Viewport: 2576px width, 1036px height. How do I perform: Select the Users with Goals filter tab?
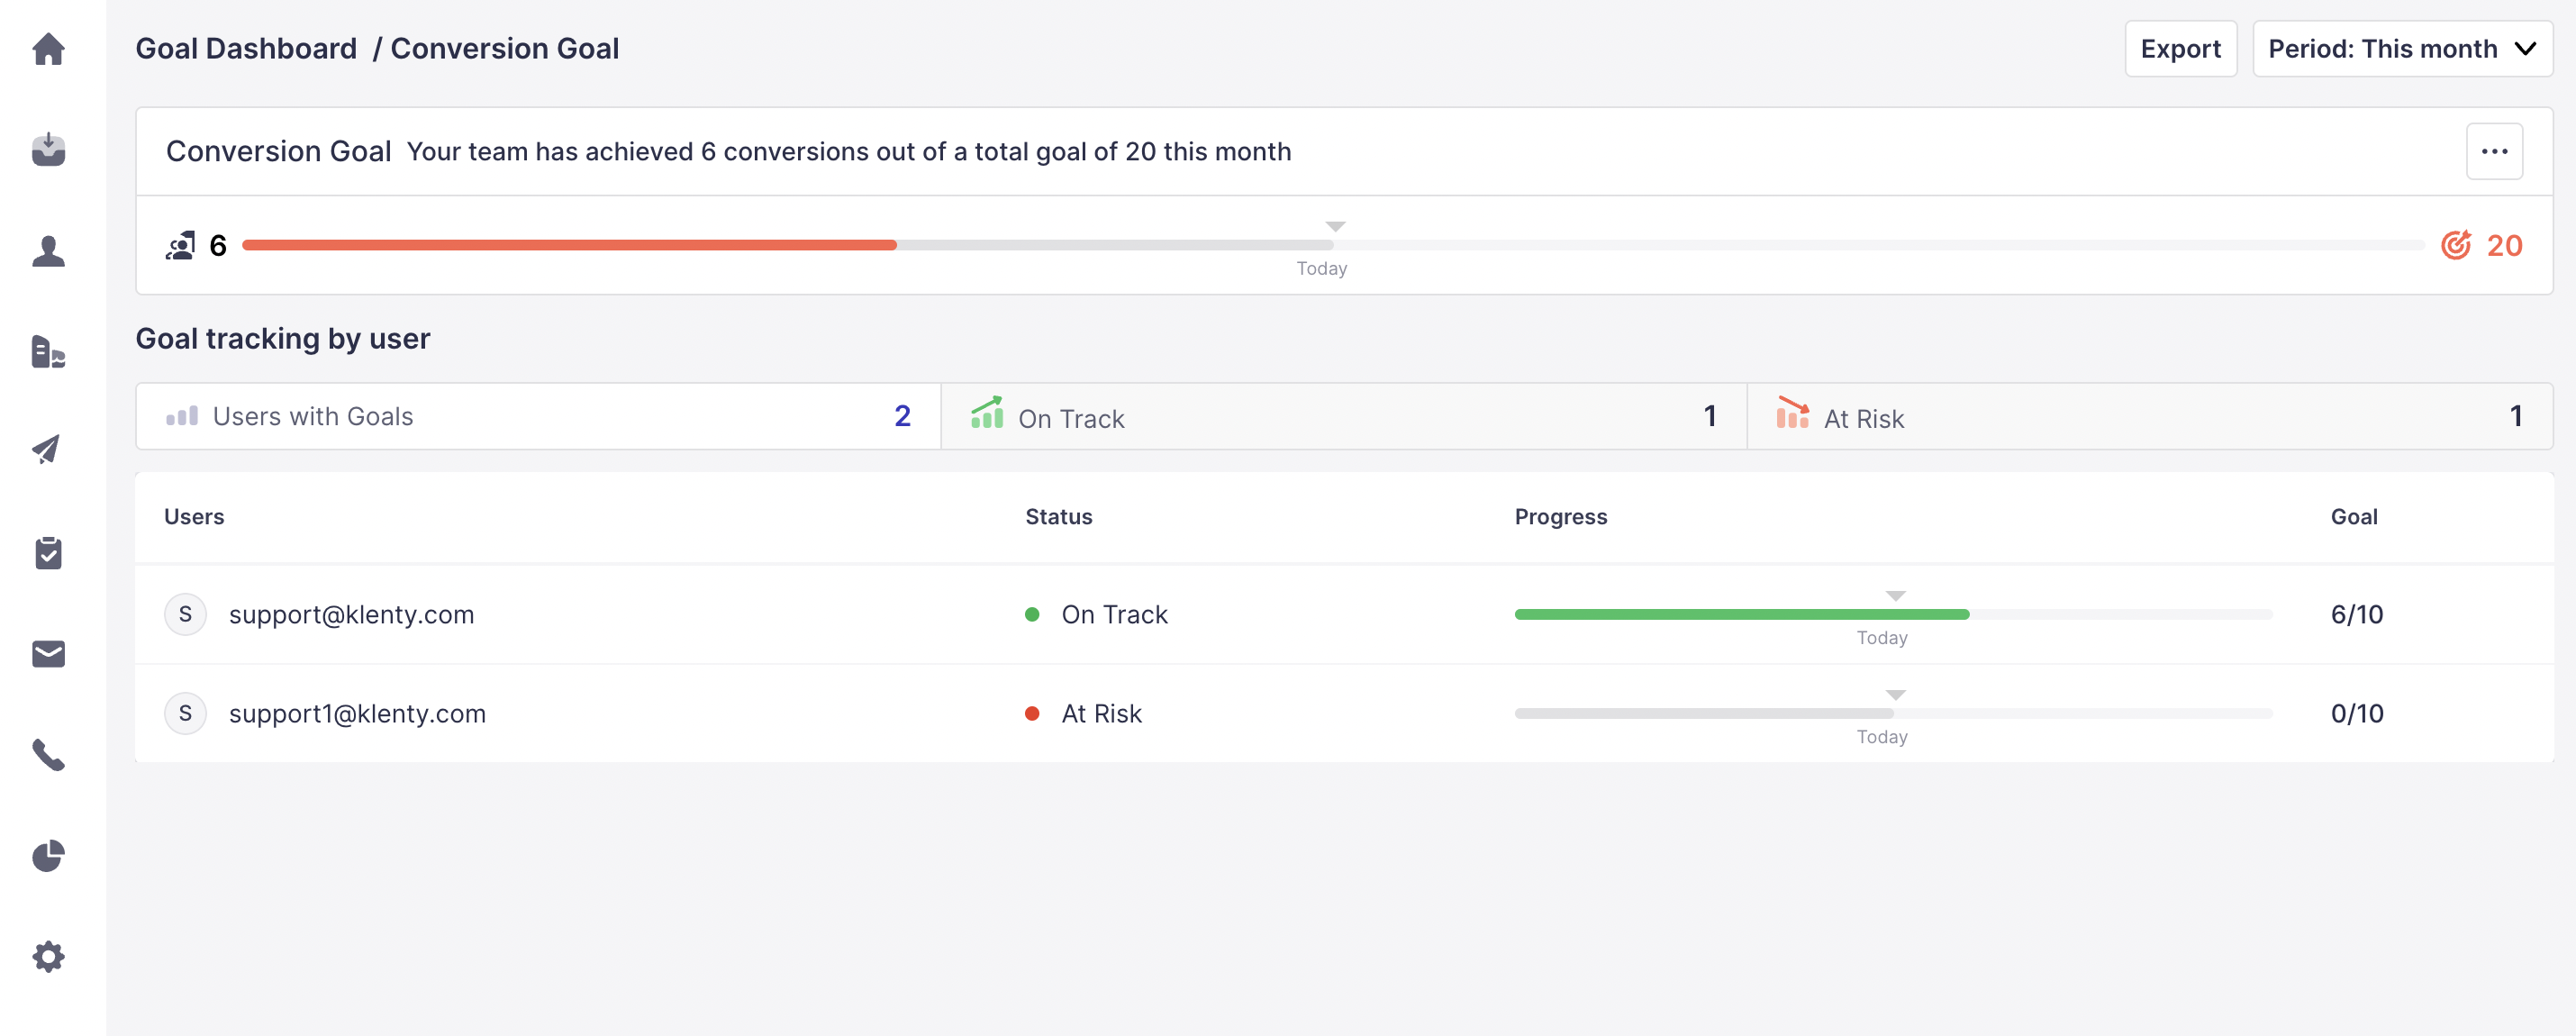pyautogui.click(x=537, y=416)
